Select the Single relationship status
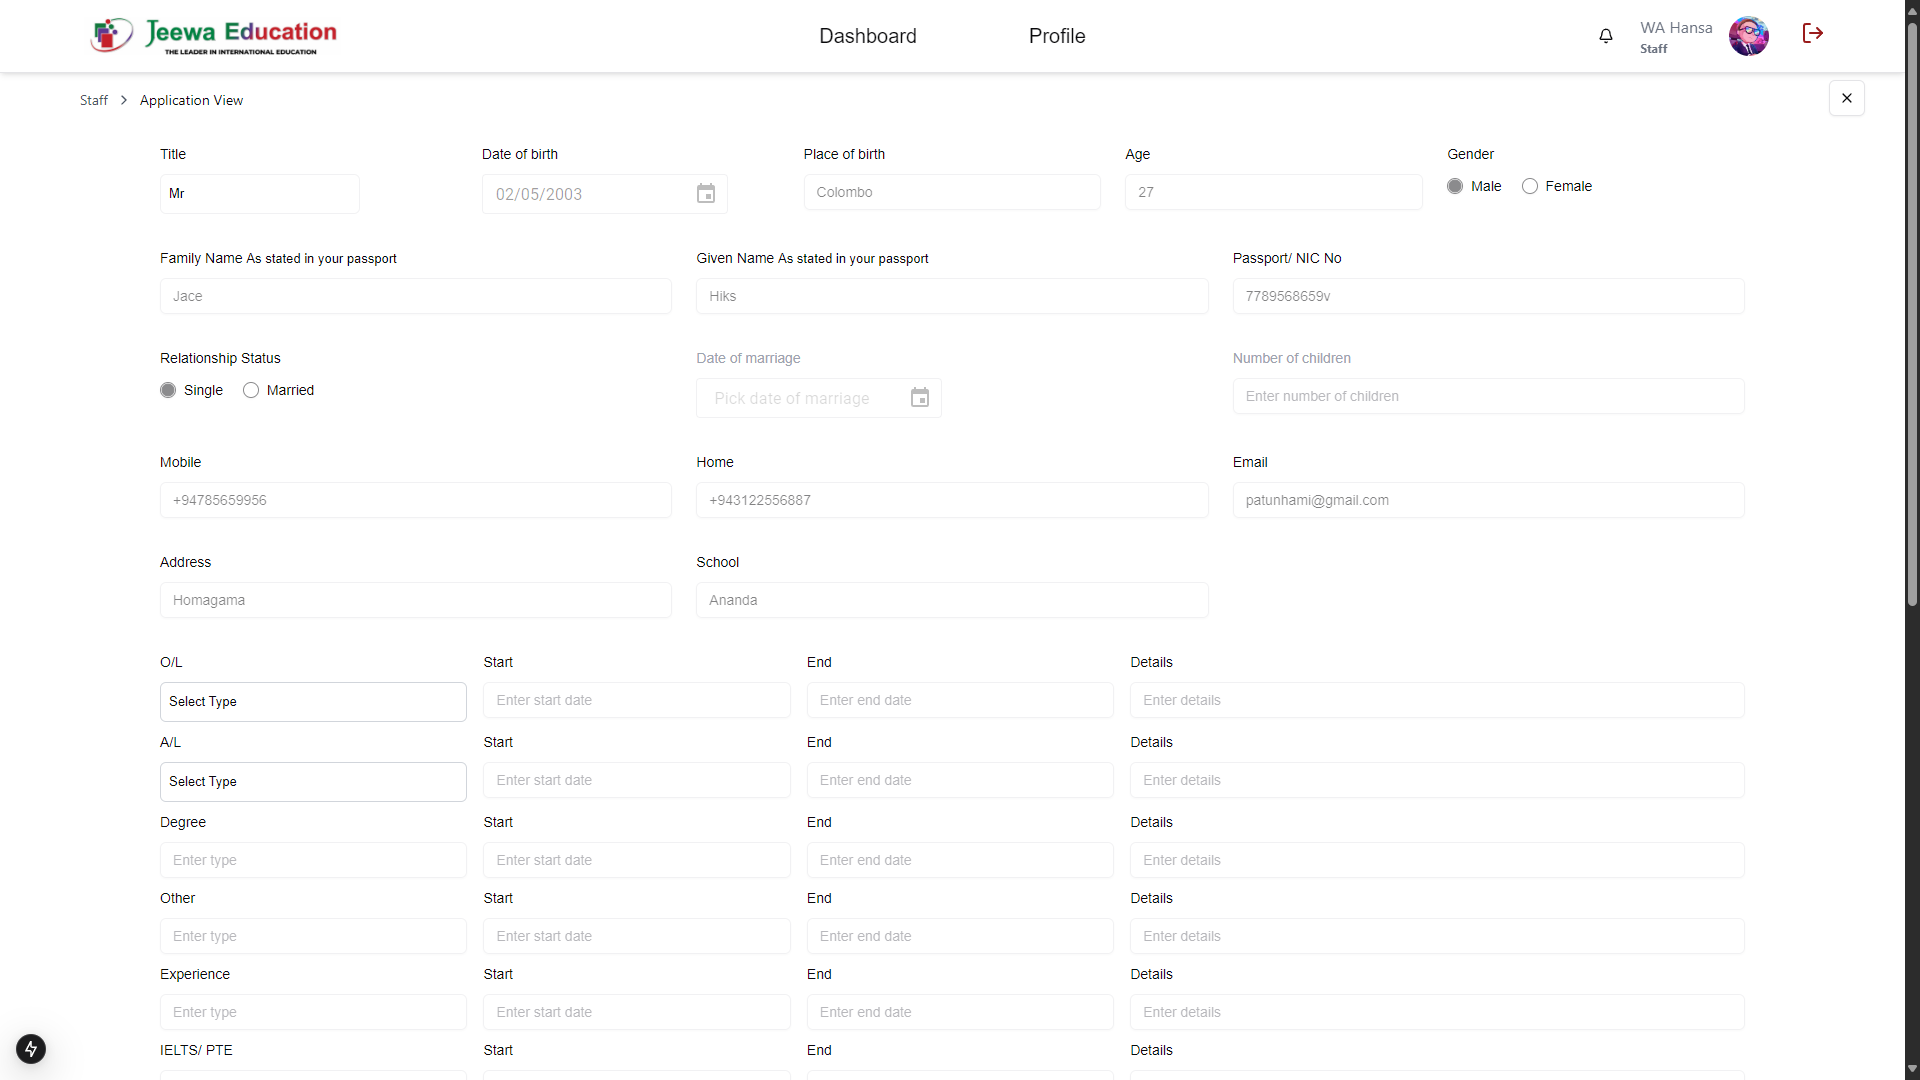The image size is (1920, 1080). (x=168, y=390)
